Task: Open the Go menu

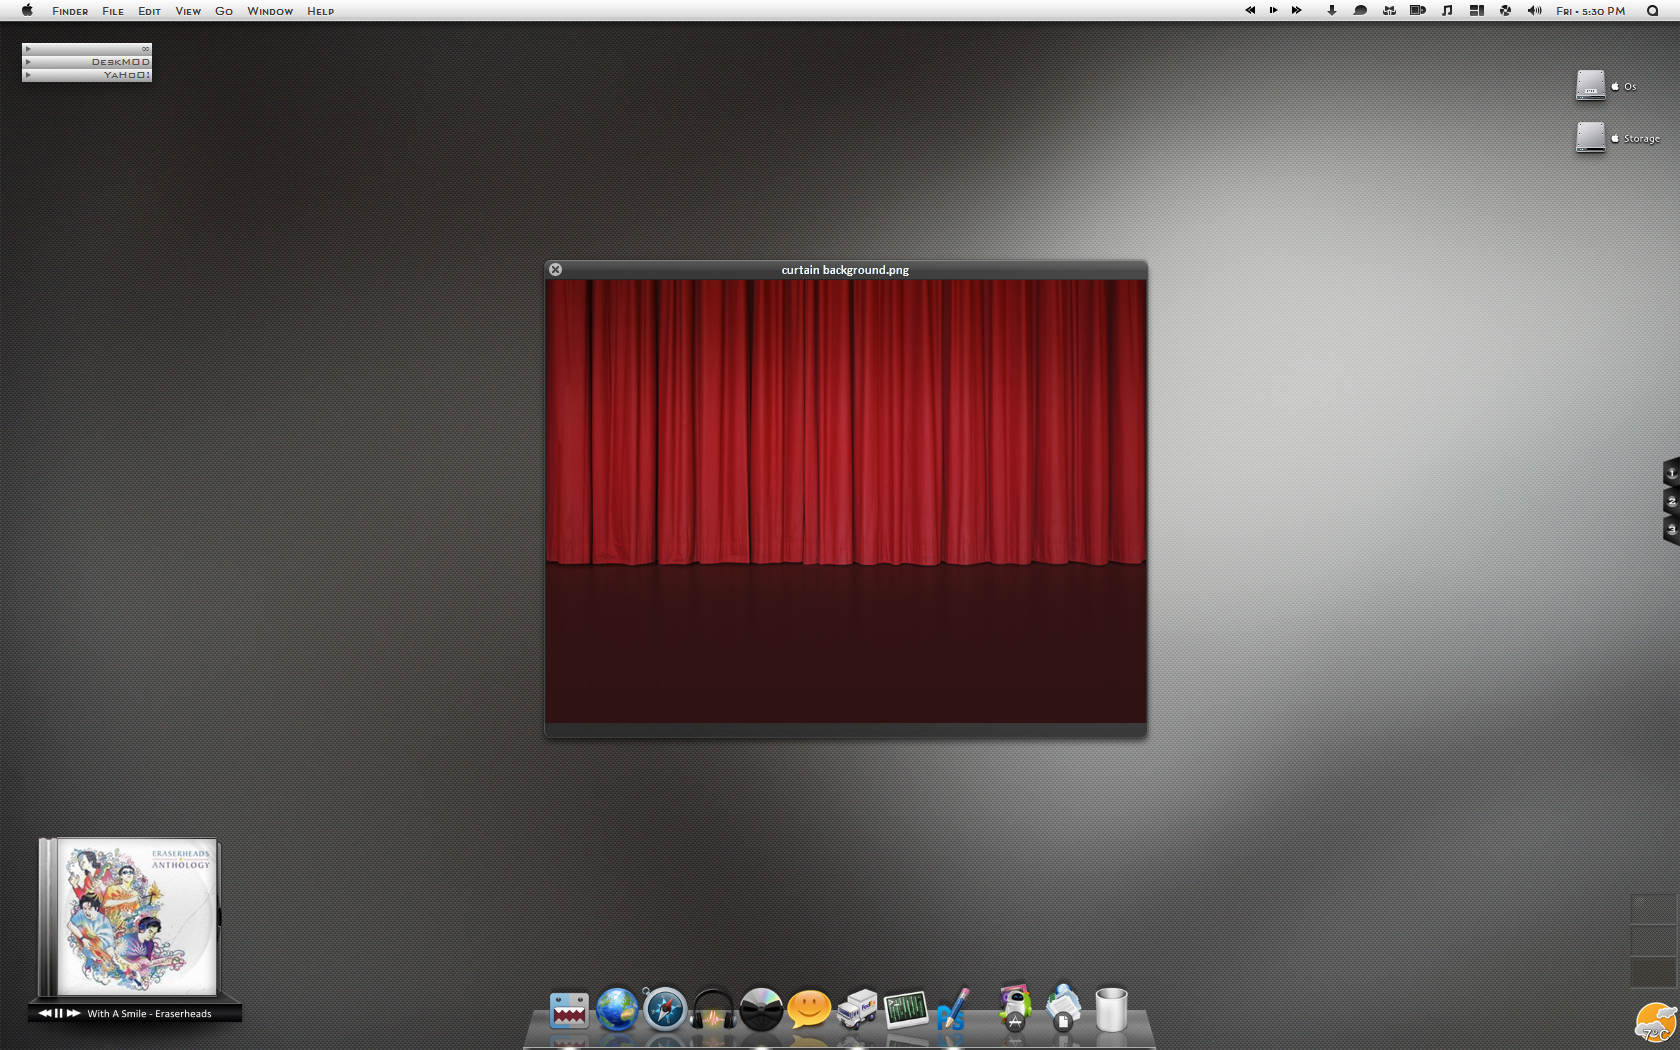Action: (224, 11)
